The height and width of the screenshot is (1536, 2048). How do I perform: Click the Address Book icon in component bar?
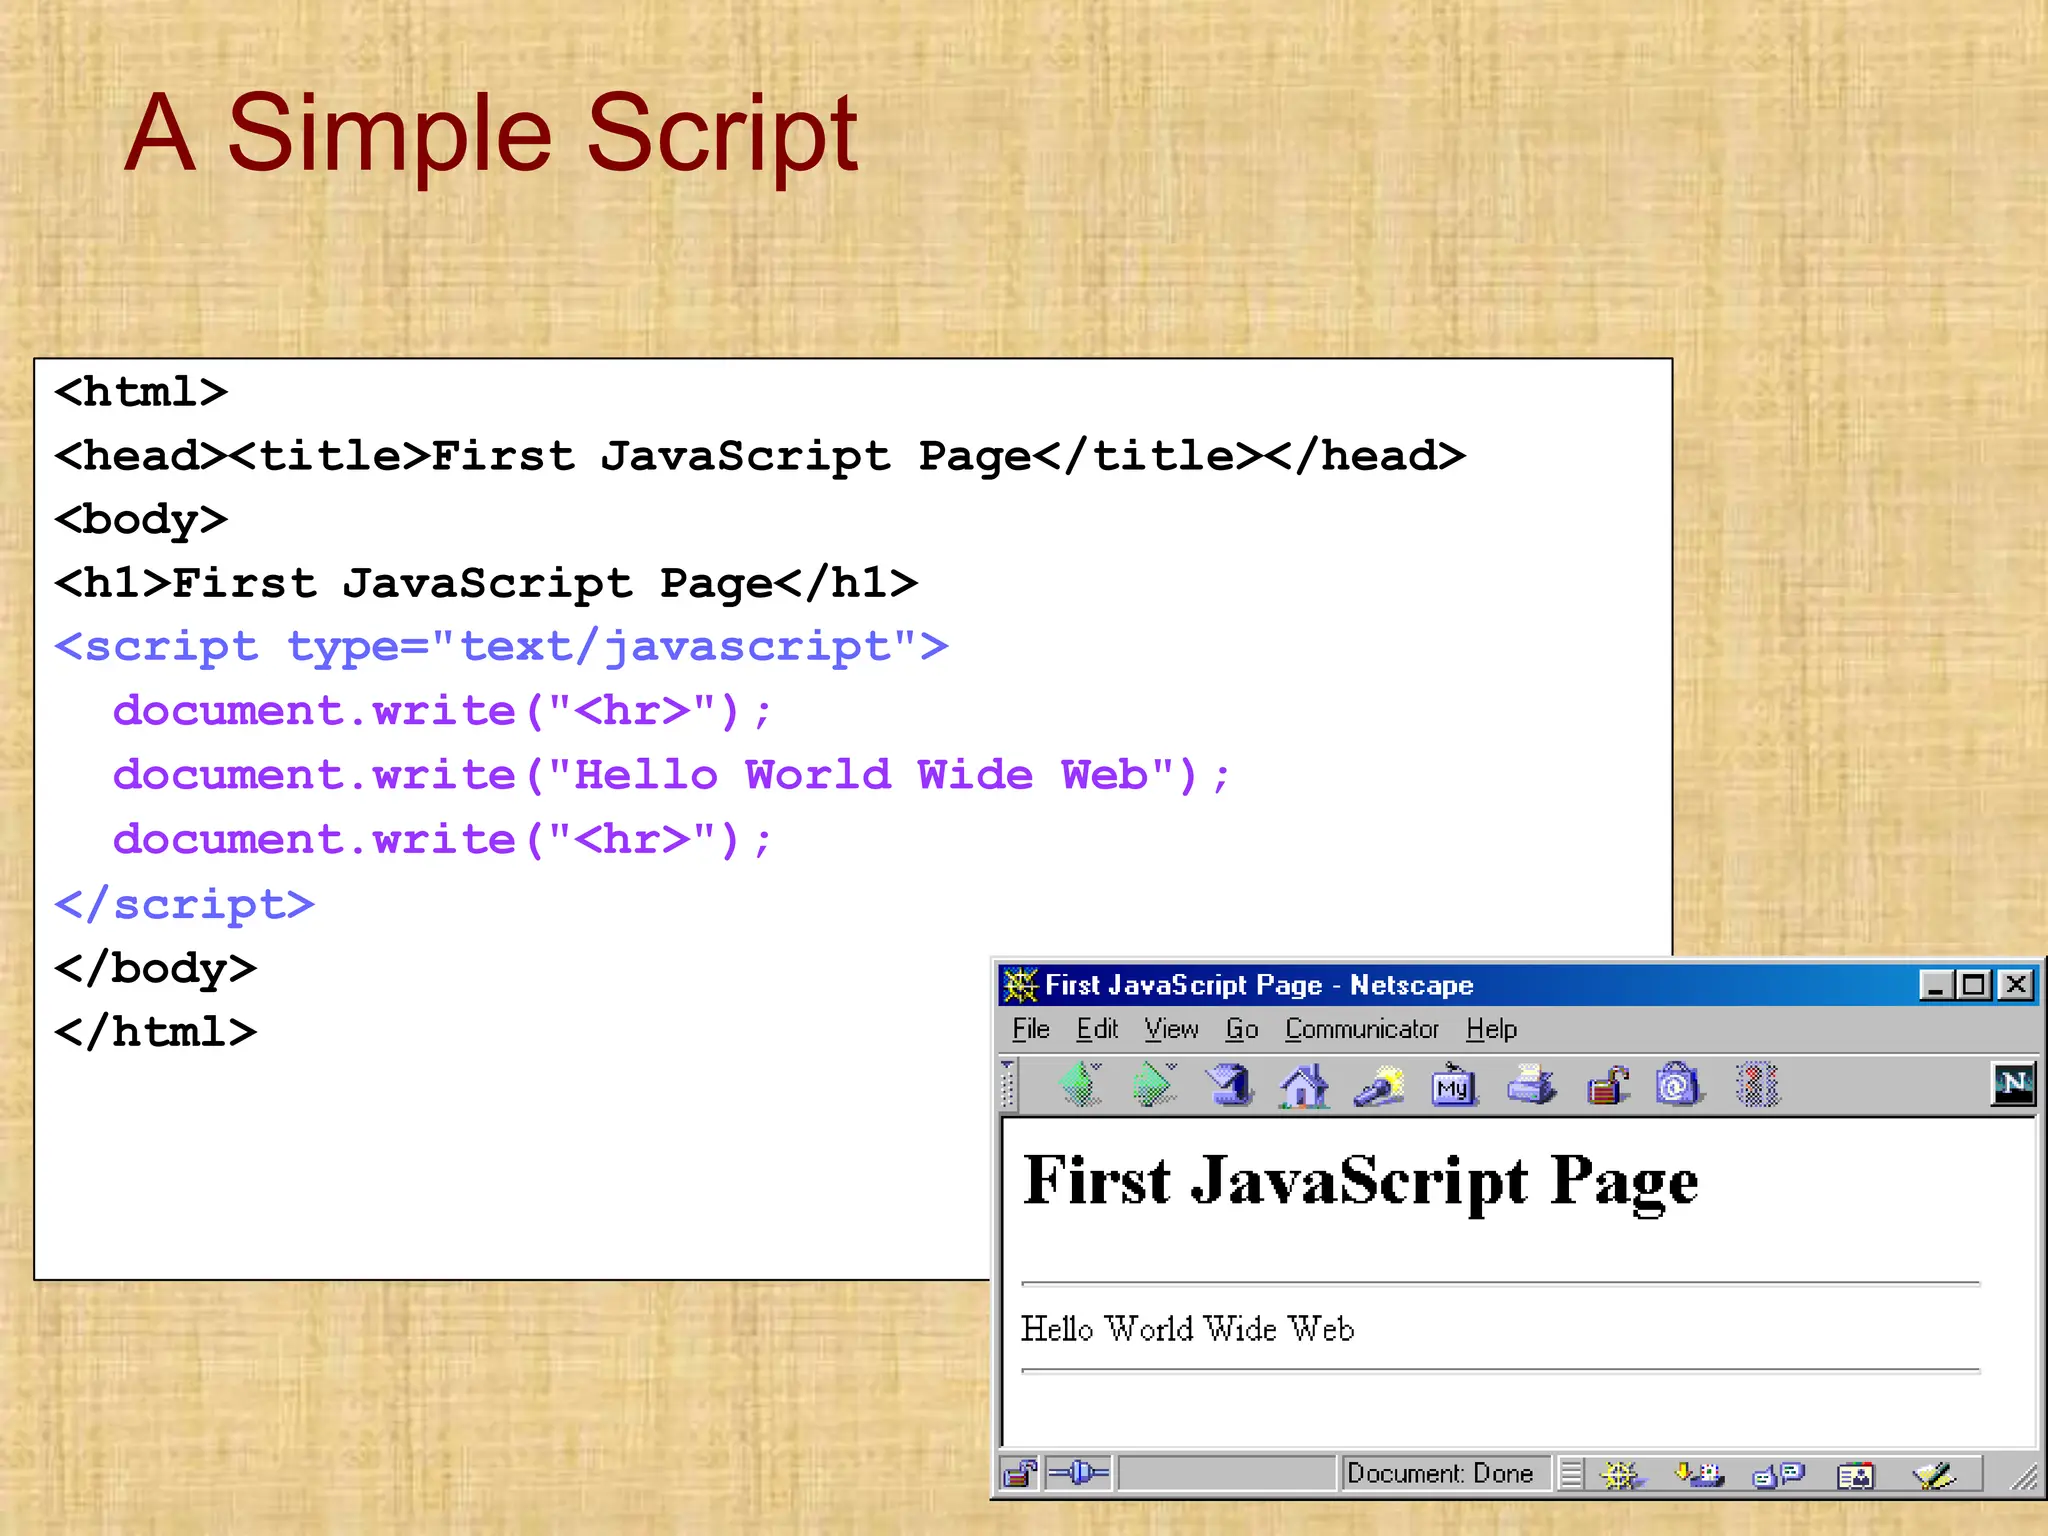pos(1856,1474)
